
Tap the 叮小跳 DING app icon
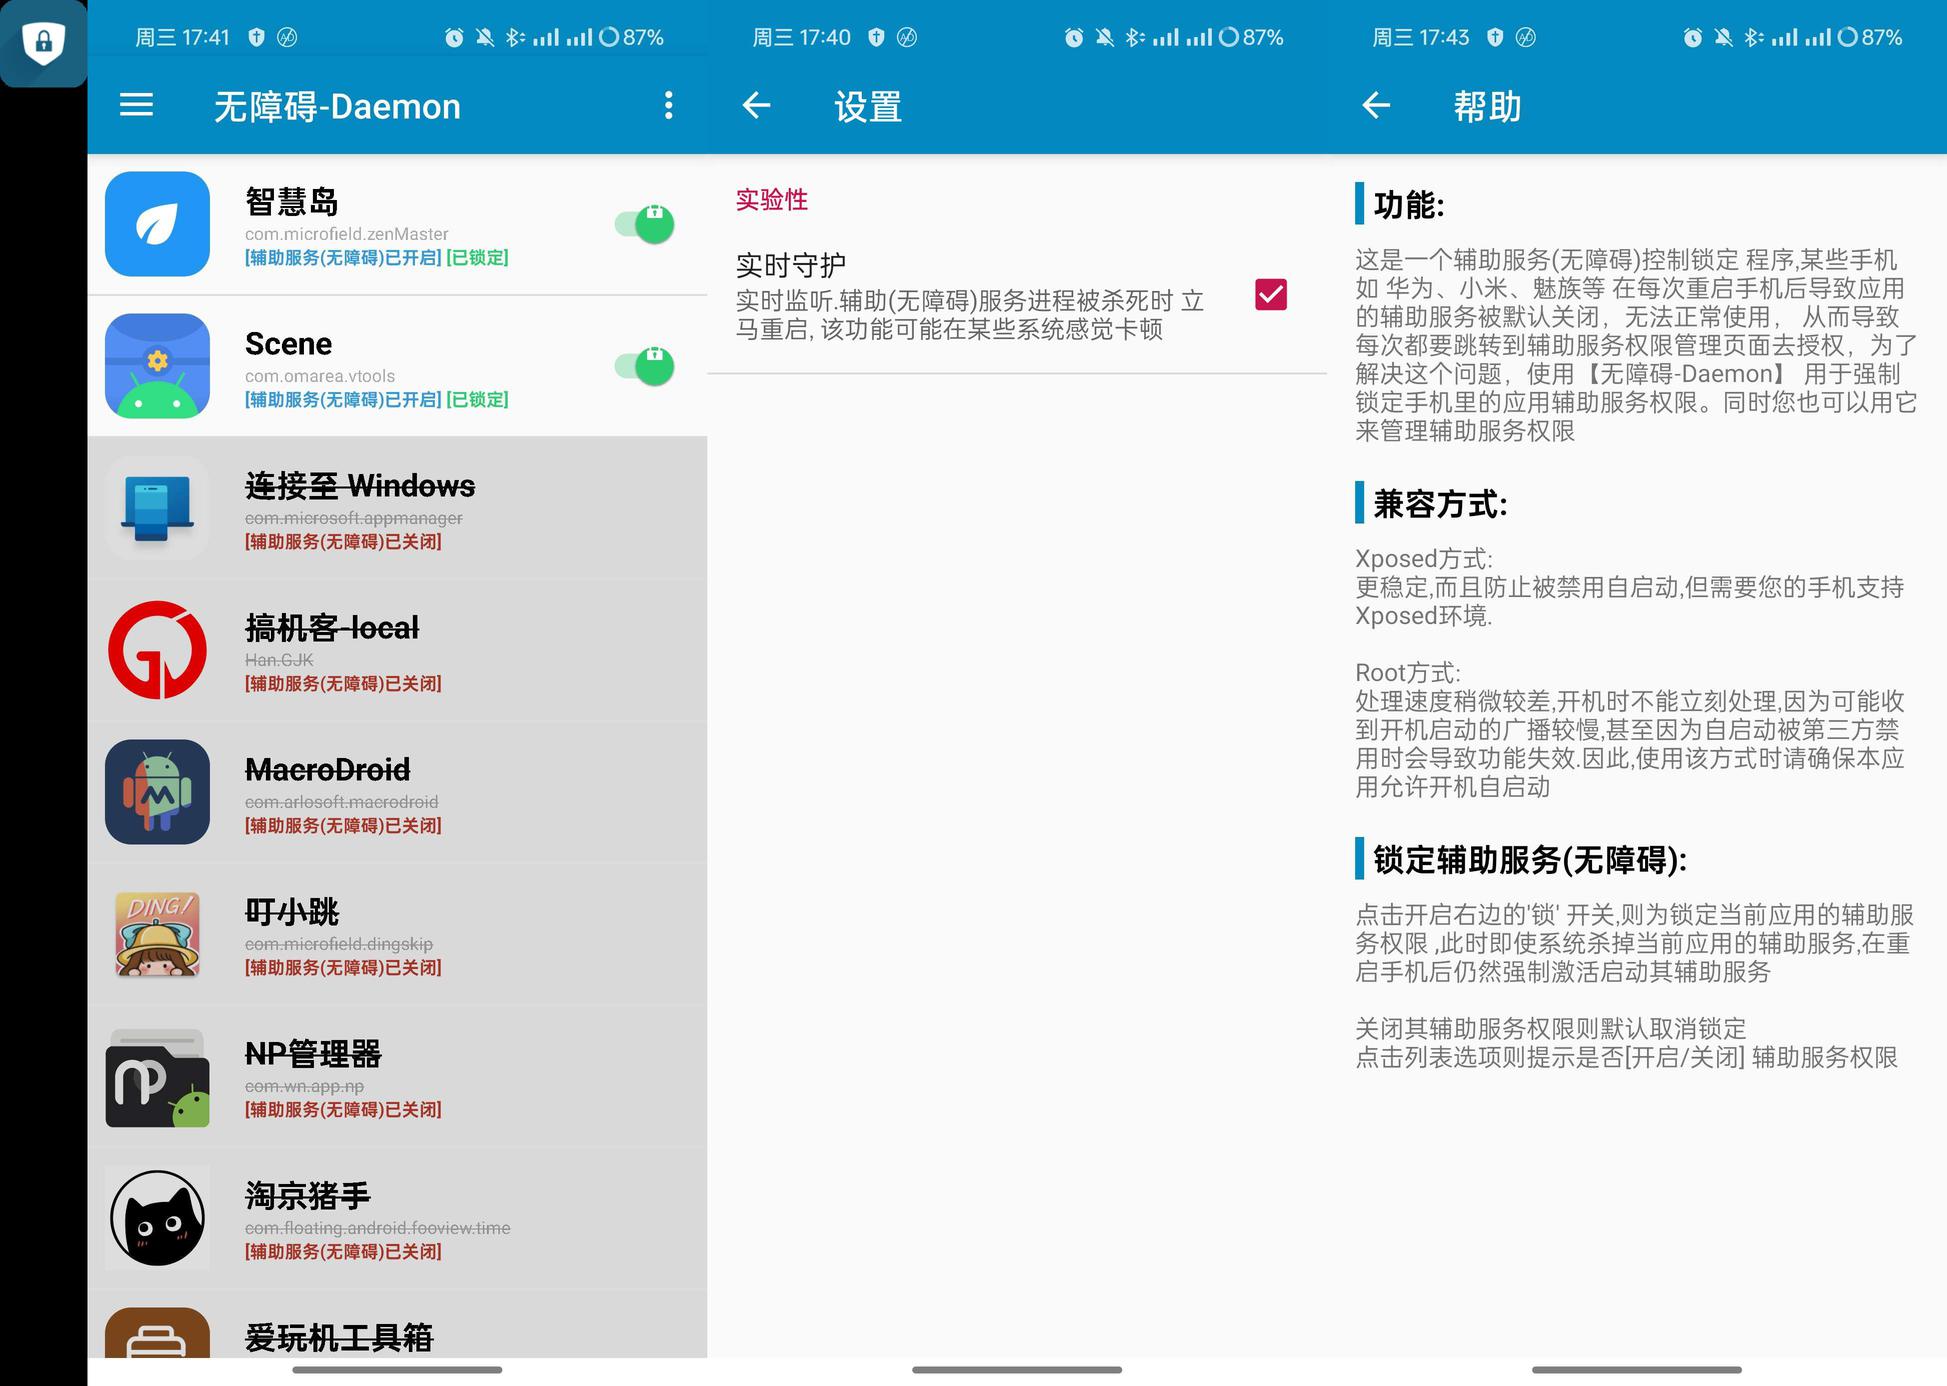(157, 934)
